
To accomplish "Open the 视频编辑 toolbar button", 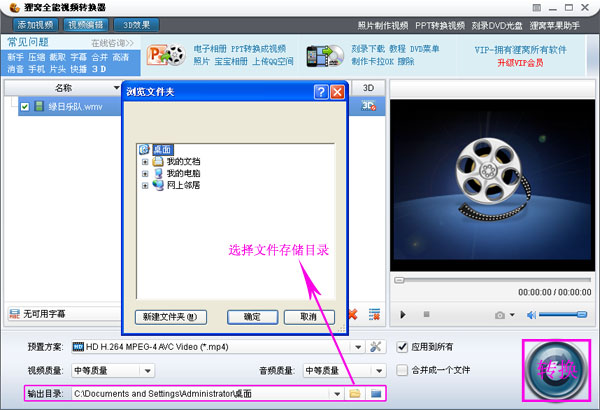I will (x=86, y=25).
